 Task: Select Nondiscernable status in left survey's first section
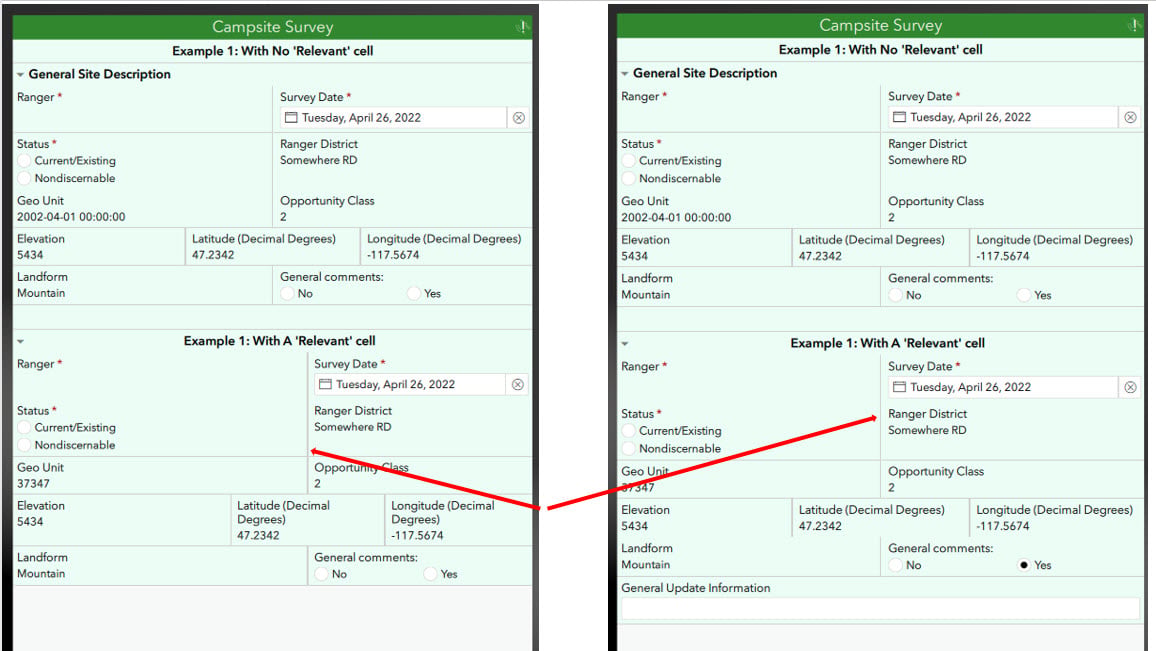click(x=24, y=178)
